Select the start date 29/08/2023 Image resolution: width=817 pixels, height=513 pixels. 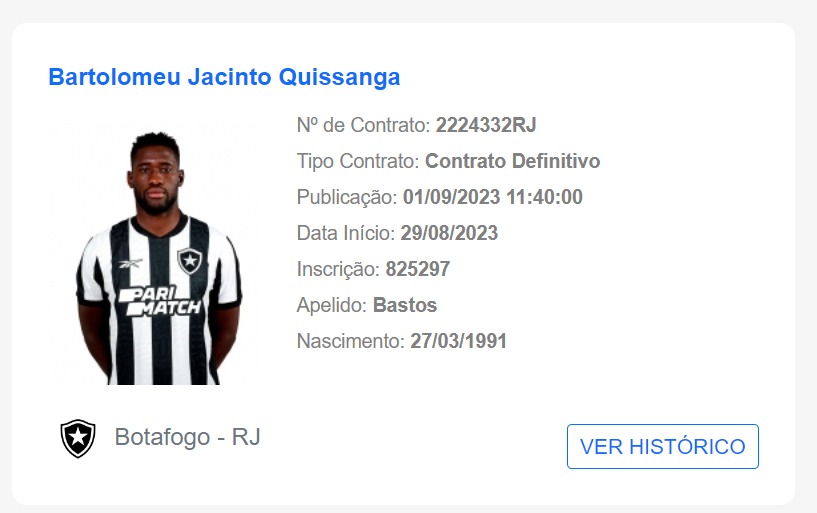click(449, 233)
